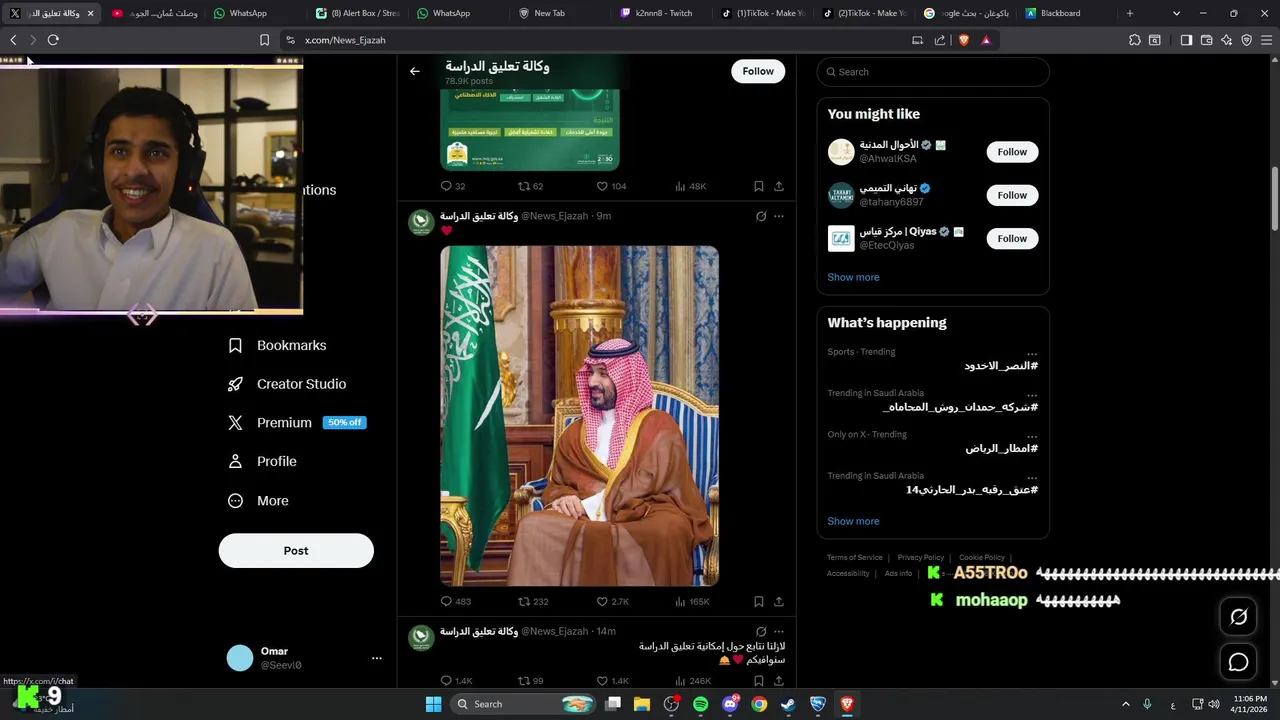The width and height of the screenshot is (1280, 720).
Task: Open volume control in system tray
Action: (x=1214, y=704)
